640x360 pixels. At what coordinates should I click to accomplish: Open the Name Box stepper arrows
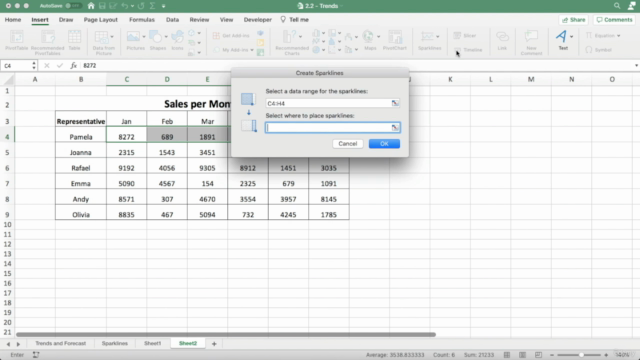(x=34, y=65)
